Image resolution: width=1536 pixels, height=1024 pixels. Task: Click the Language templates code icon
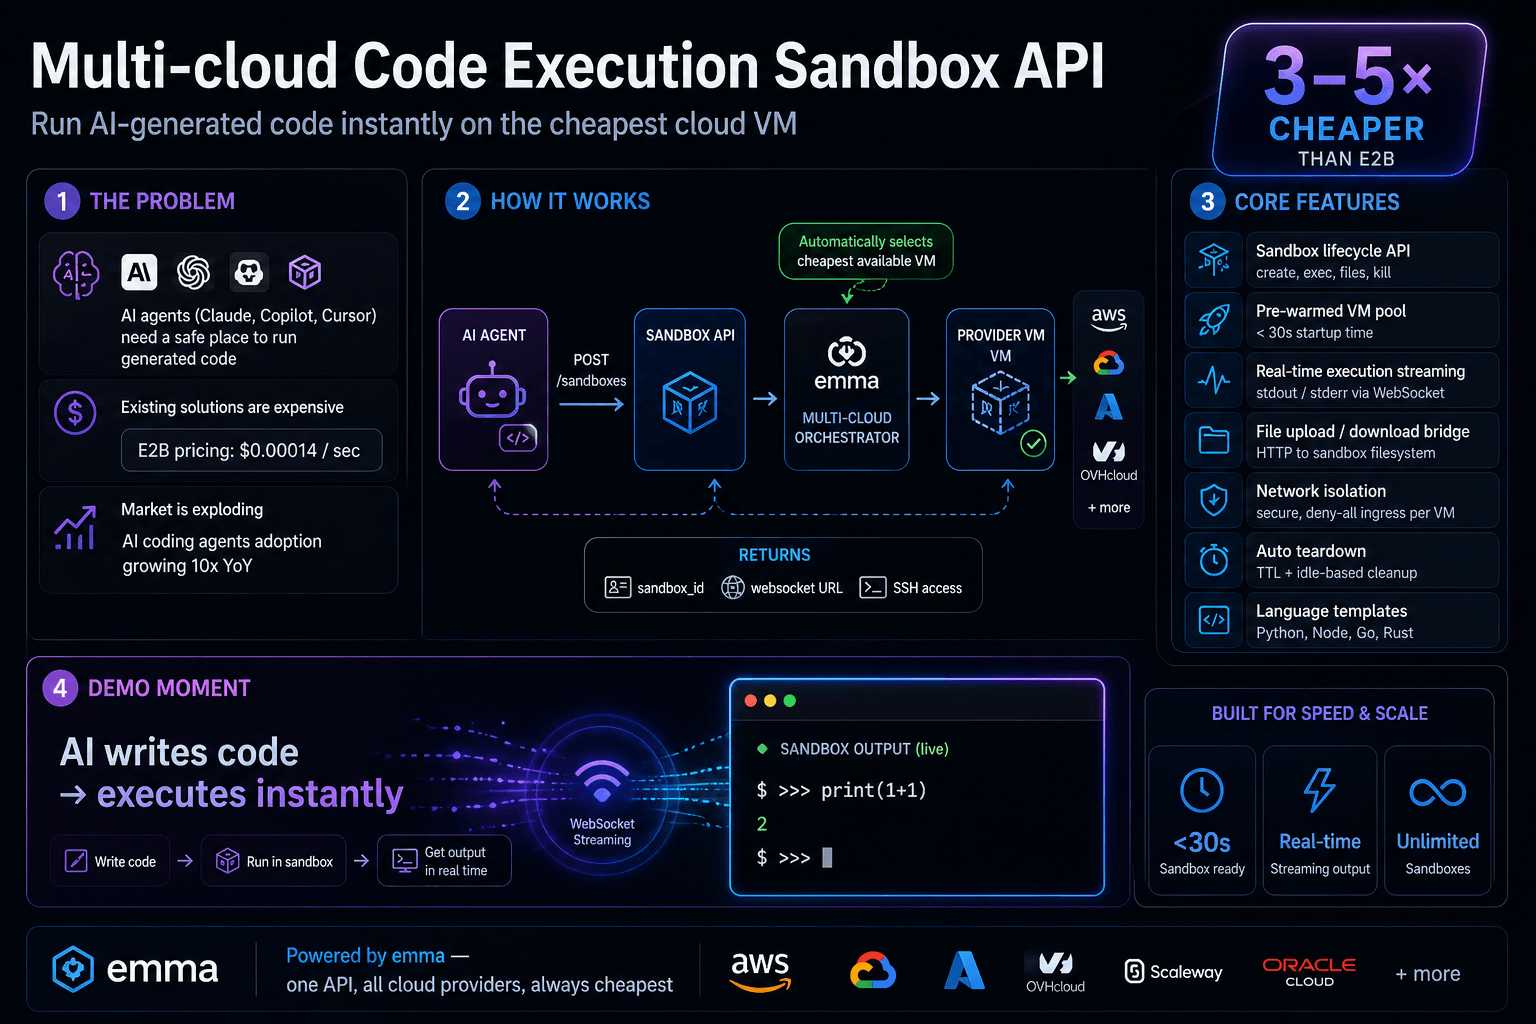tap(1214, 620)
